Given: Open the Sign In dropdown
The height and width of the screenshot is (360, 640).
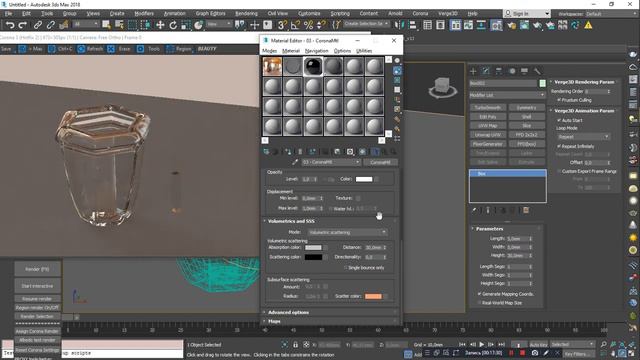Looking at the screenshot, I should coord(527,13).
